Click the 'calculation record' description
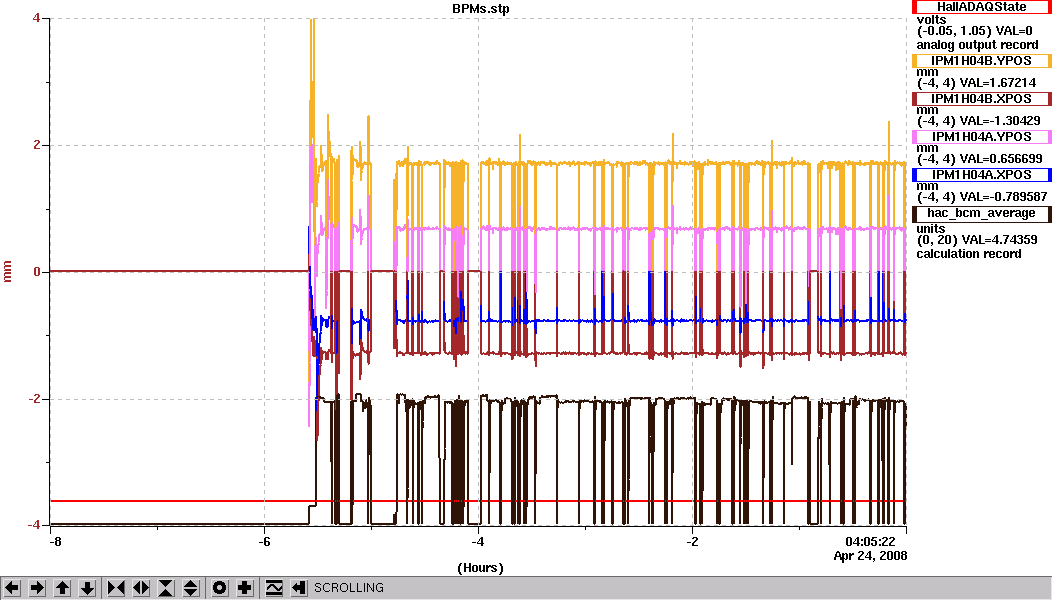Image resolution: width=1052 pixels, height=600 pixels. tap(969, 254)
